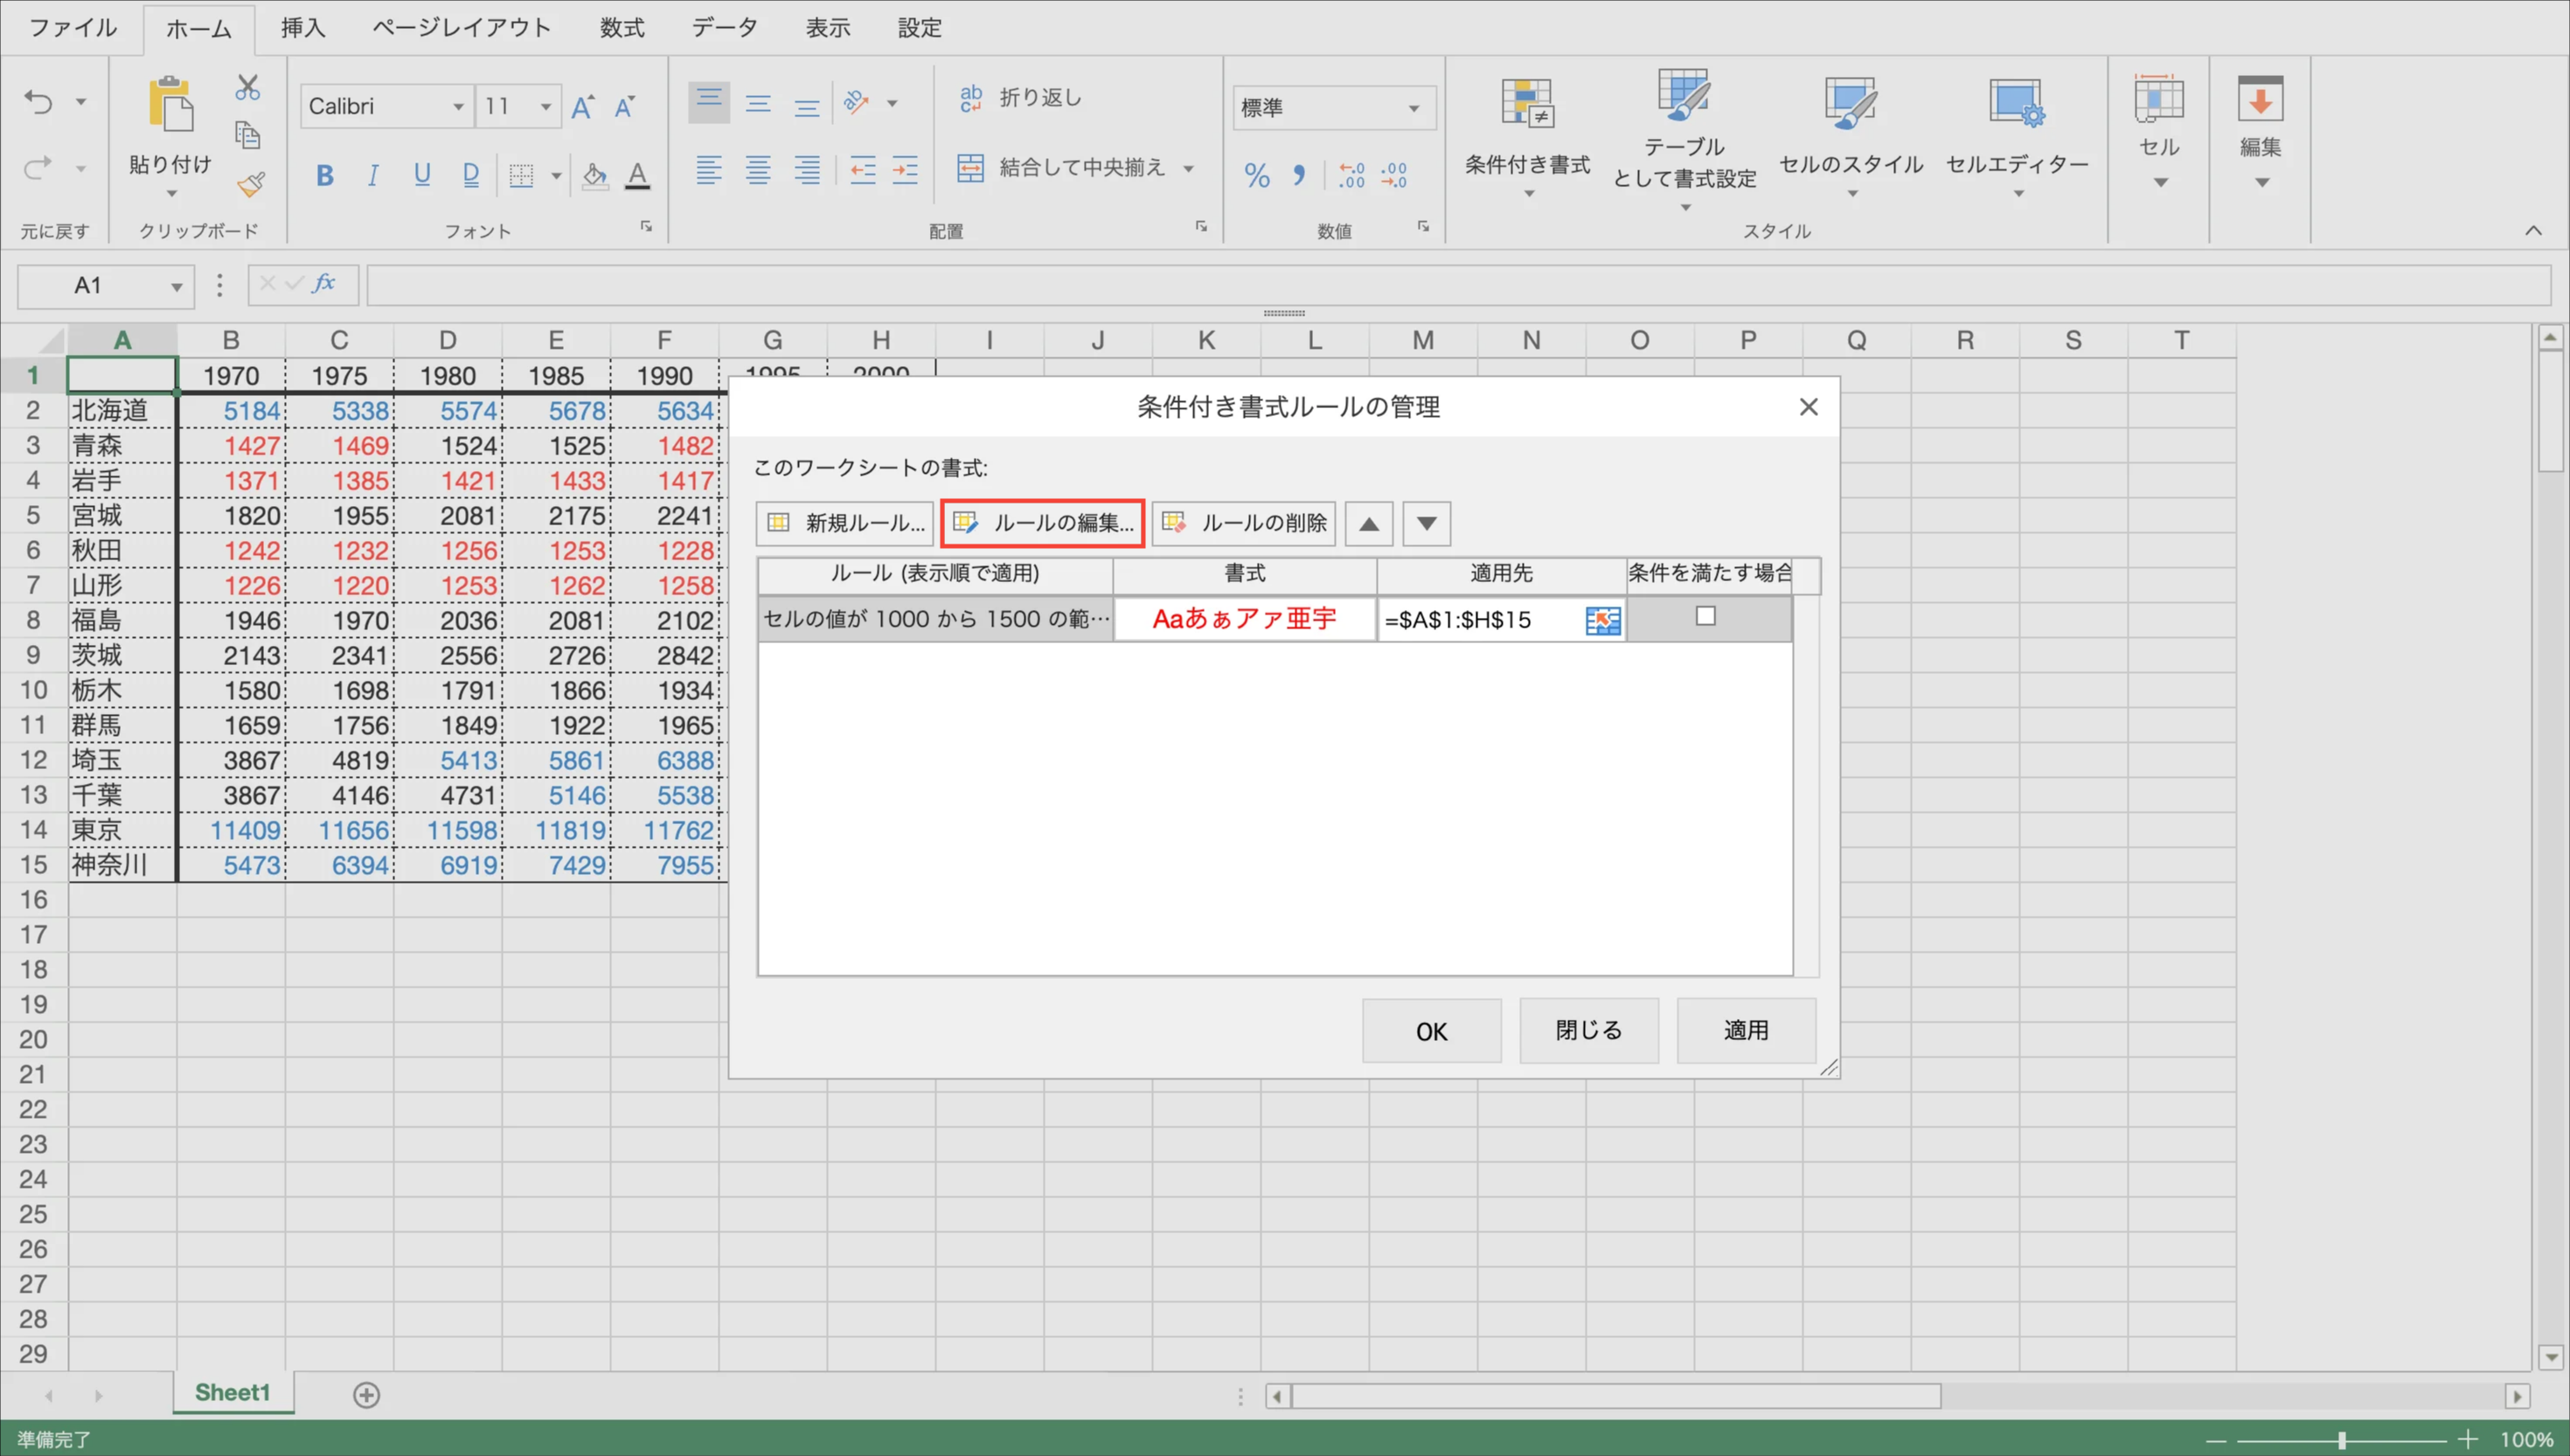Open the データ ribbon tab
Viewport: 2570px width, 1456px height.
coord(724,28)
